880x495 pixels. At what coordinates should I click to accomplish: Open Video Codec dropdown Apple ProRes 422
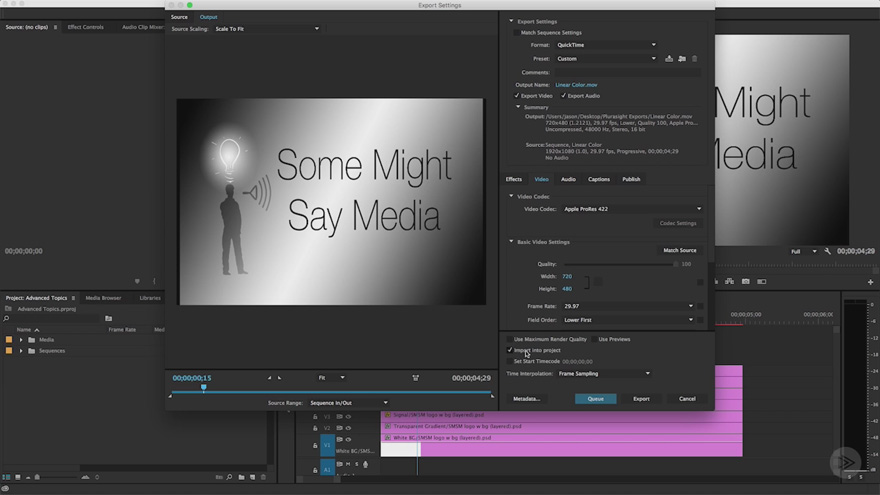pyautogui.click(x=632, y=209)
